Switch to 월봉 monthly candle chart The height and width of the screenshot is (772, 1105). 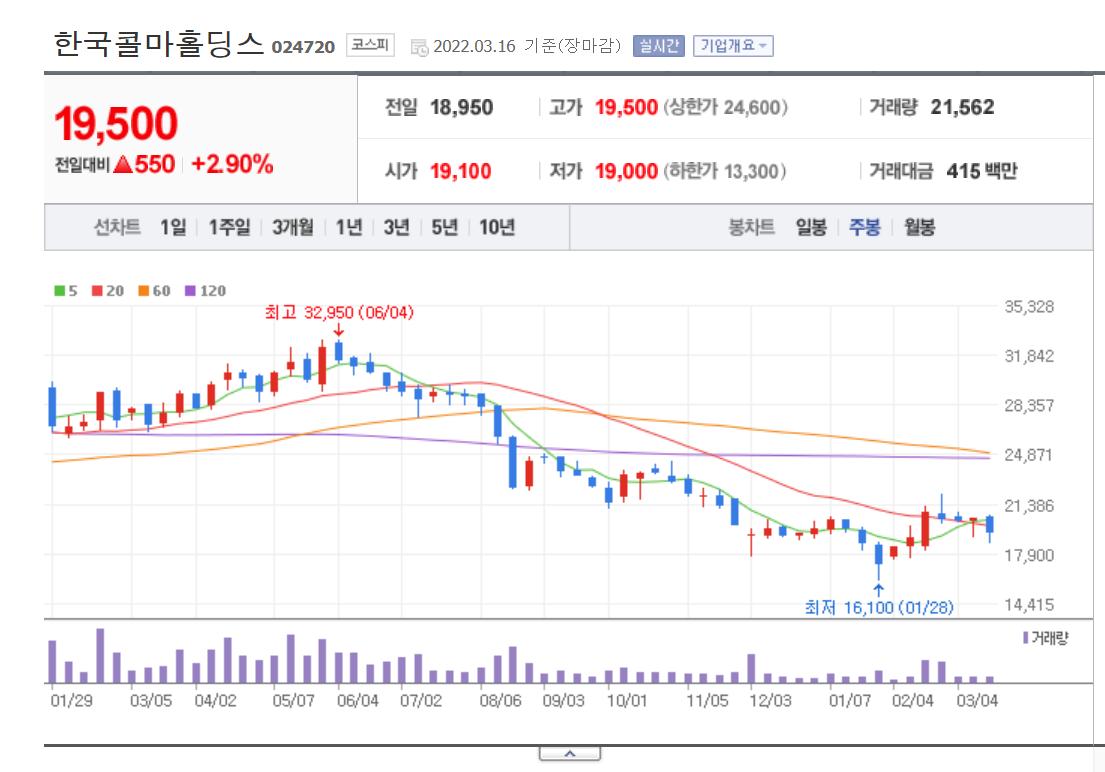click(919, 227)
